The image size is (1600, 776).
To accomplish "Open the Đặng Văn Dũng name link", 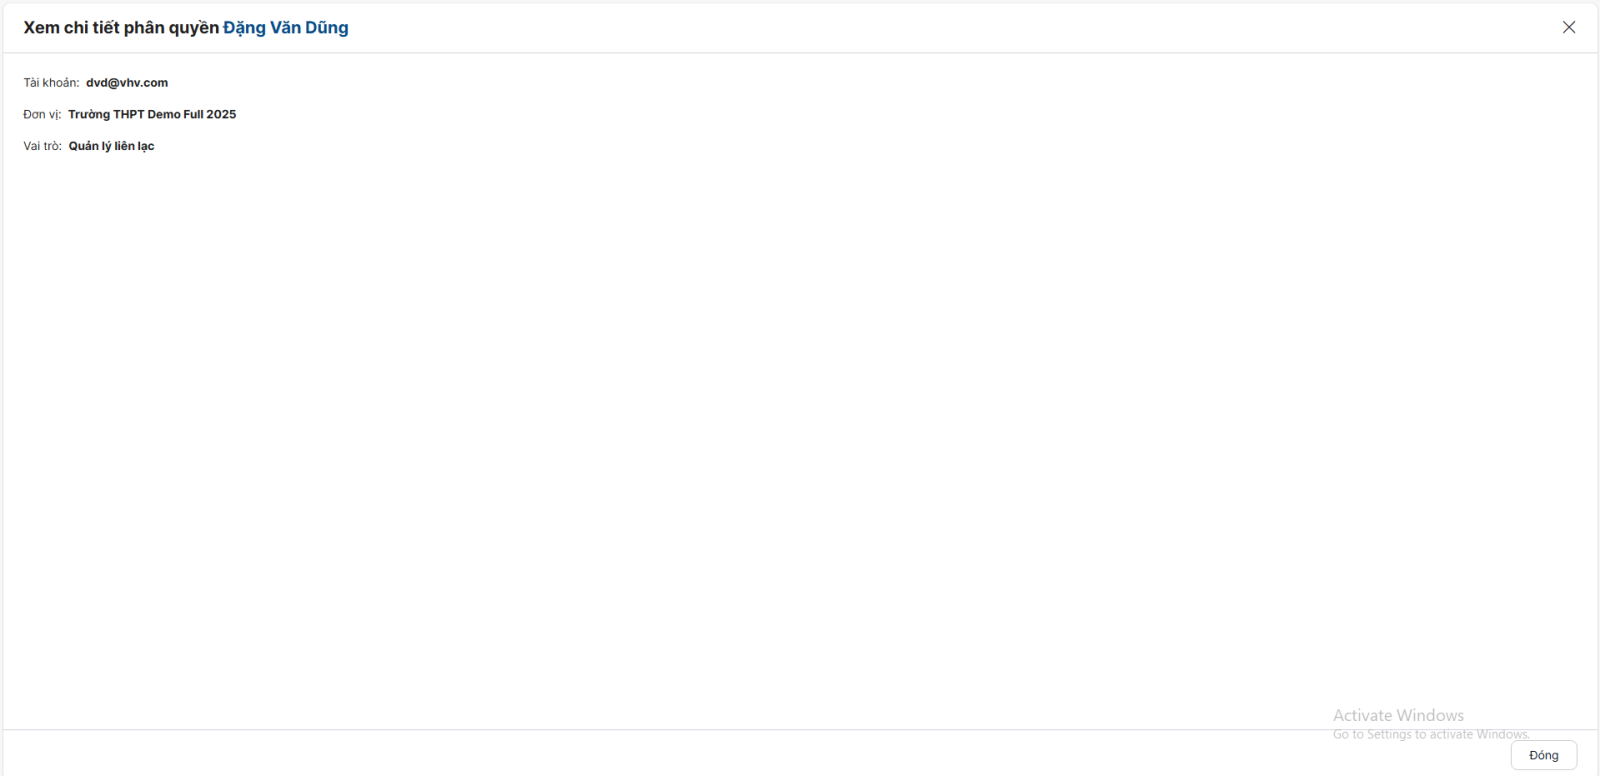I will tap(285, 28).
